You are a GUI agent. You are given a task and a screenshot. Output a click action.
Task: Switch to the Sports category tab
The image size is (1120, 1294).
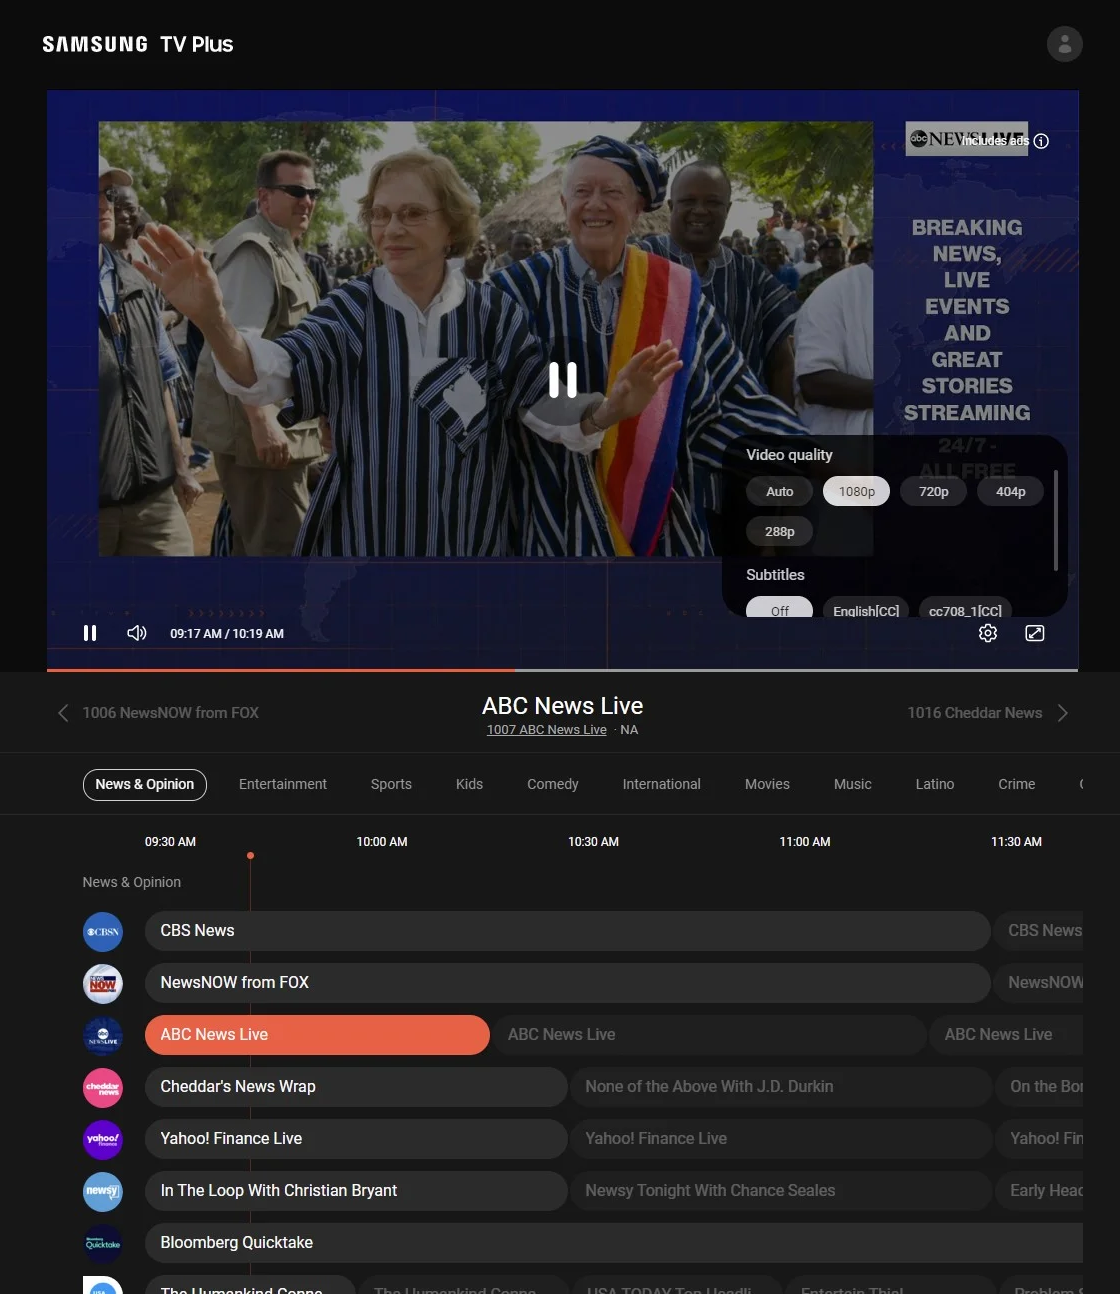pos(391,785)
